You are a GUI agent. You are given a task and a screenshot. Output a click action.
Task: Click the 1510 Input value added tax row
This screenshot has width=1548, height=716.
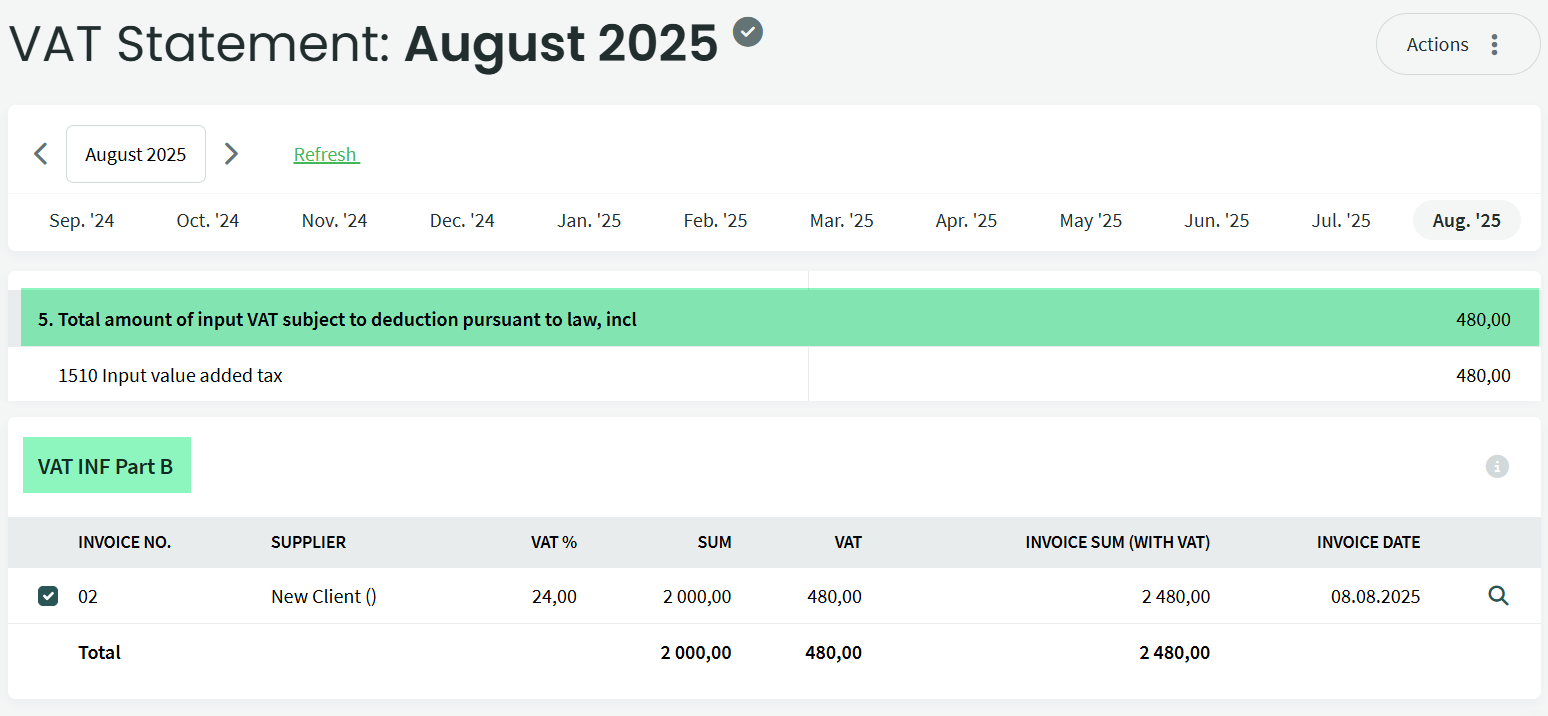click(171, 376)
